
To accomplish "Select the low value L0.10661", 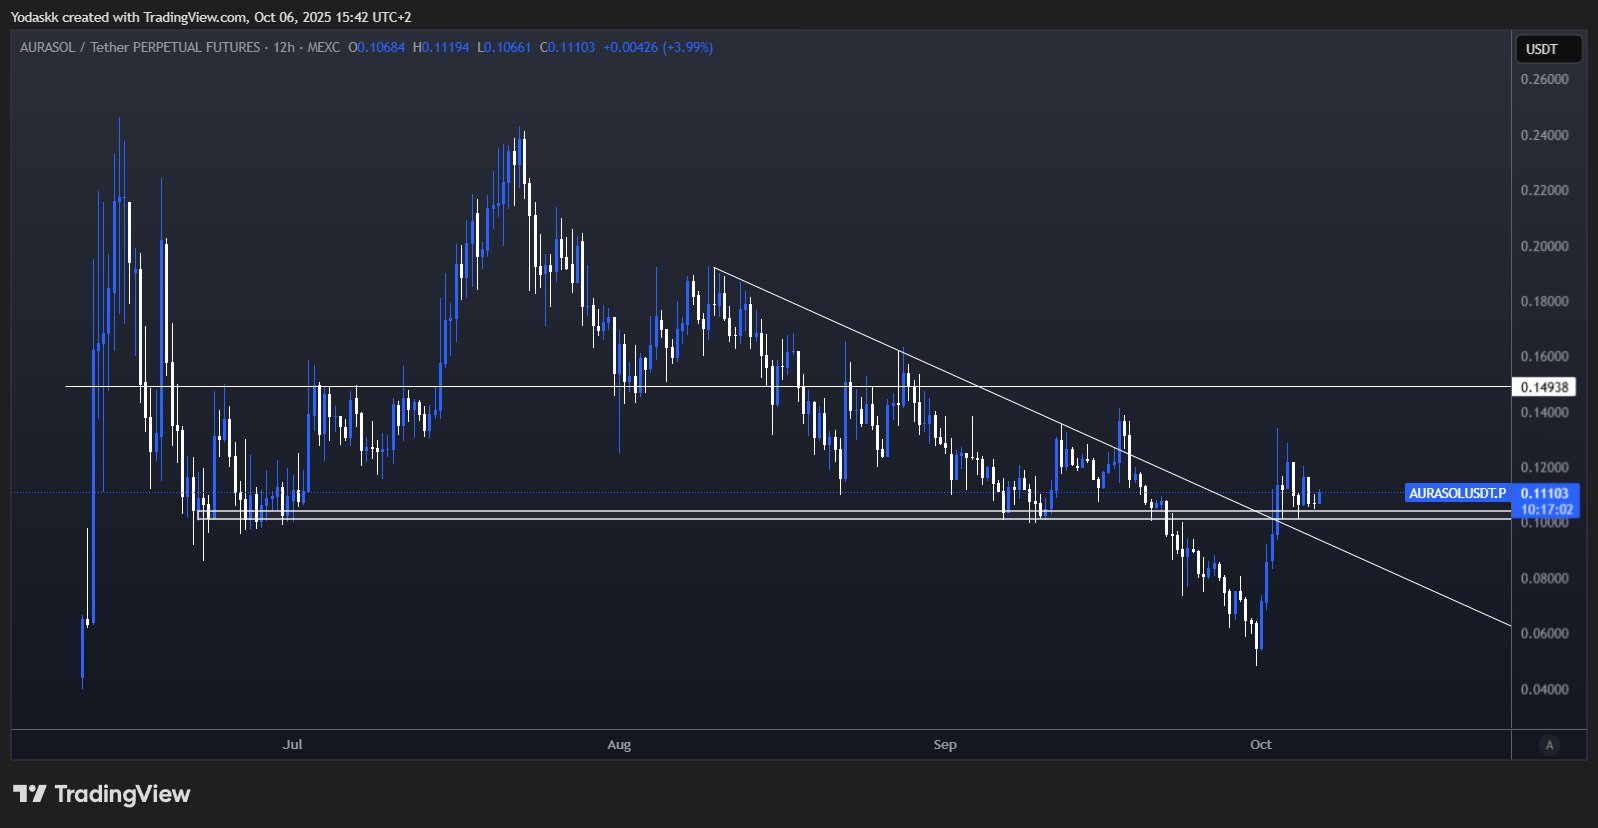I will (504, 47).
